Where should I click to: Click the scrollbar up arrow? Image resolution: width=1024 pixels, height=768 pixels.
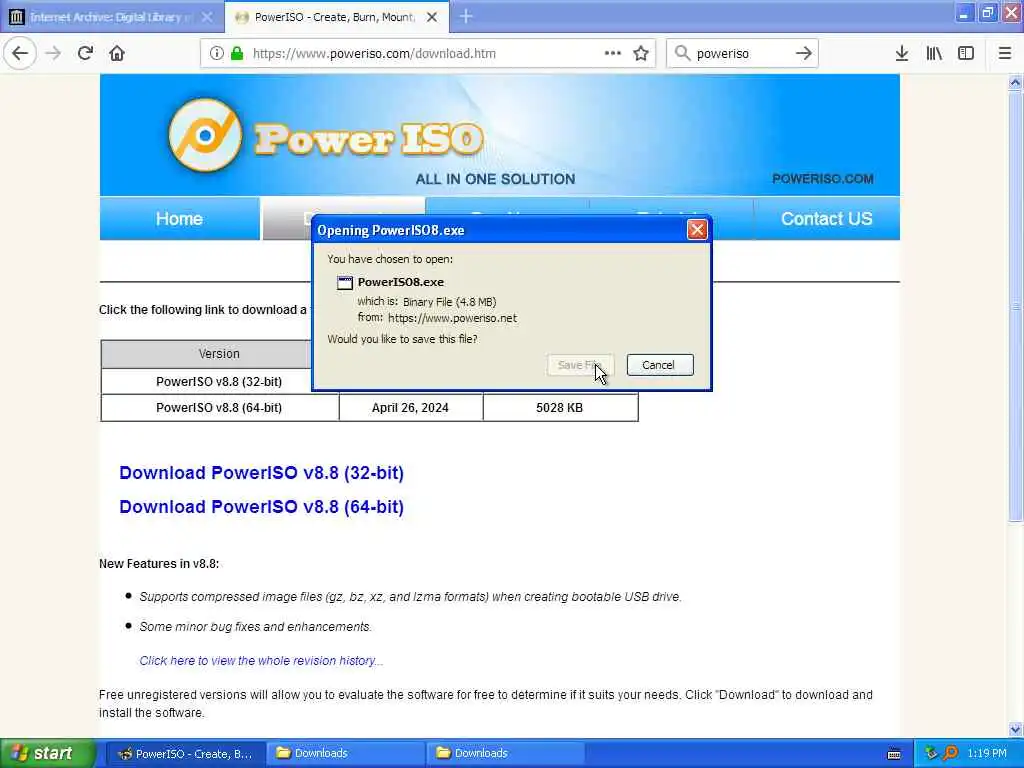(x=1015, y=82)
